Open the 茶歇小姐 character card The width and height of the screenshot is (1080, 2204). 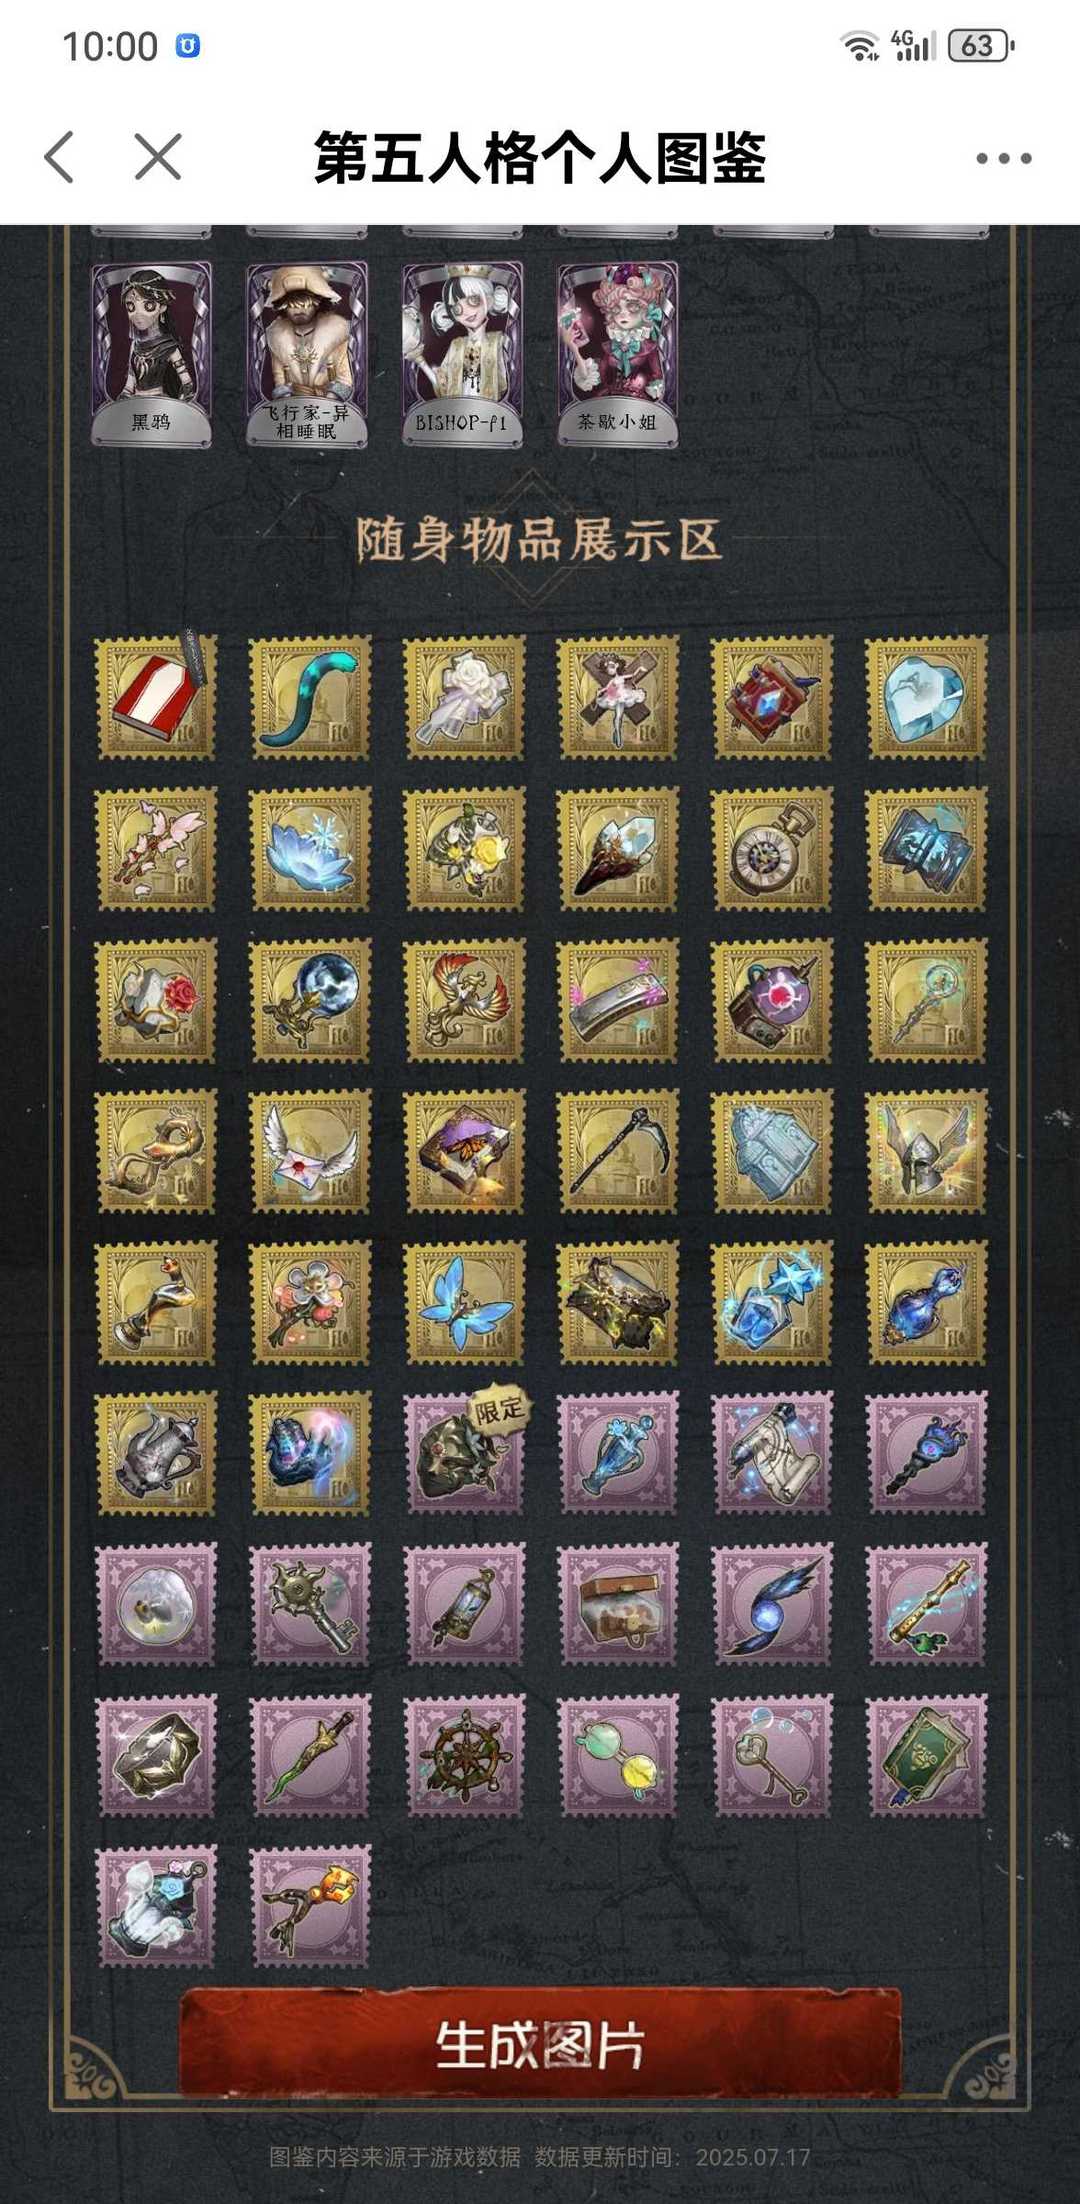pos(618,354)
